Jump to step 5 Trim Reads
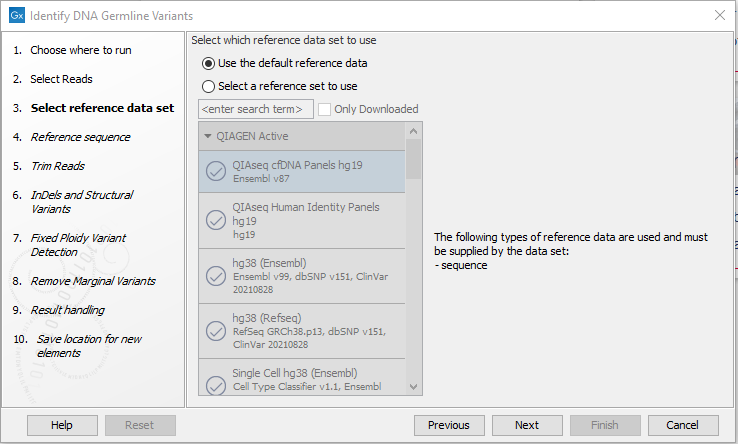Image resolution: width=738 pixels, height=444 pixels. tap(57, 166)
